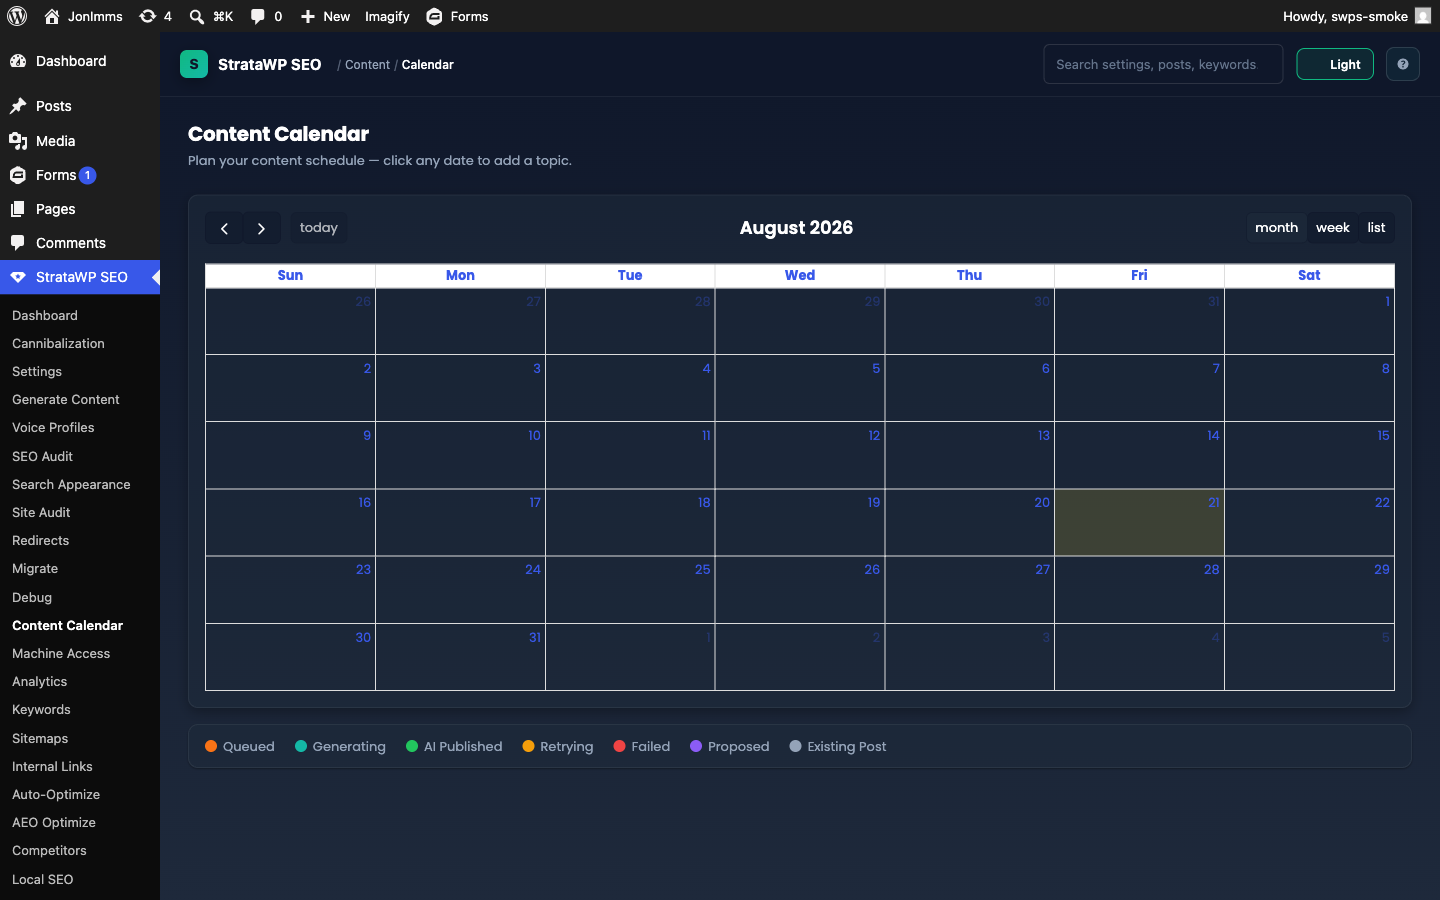Open the comments bubble in admin bar
The image size is (1440, 900).
[x=258, y=16]
